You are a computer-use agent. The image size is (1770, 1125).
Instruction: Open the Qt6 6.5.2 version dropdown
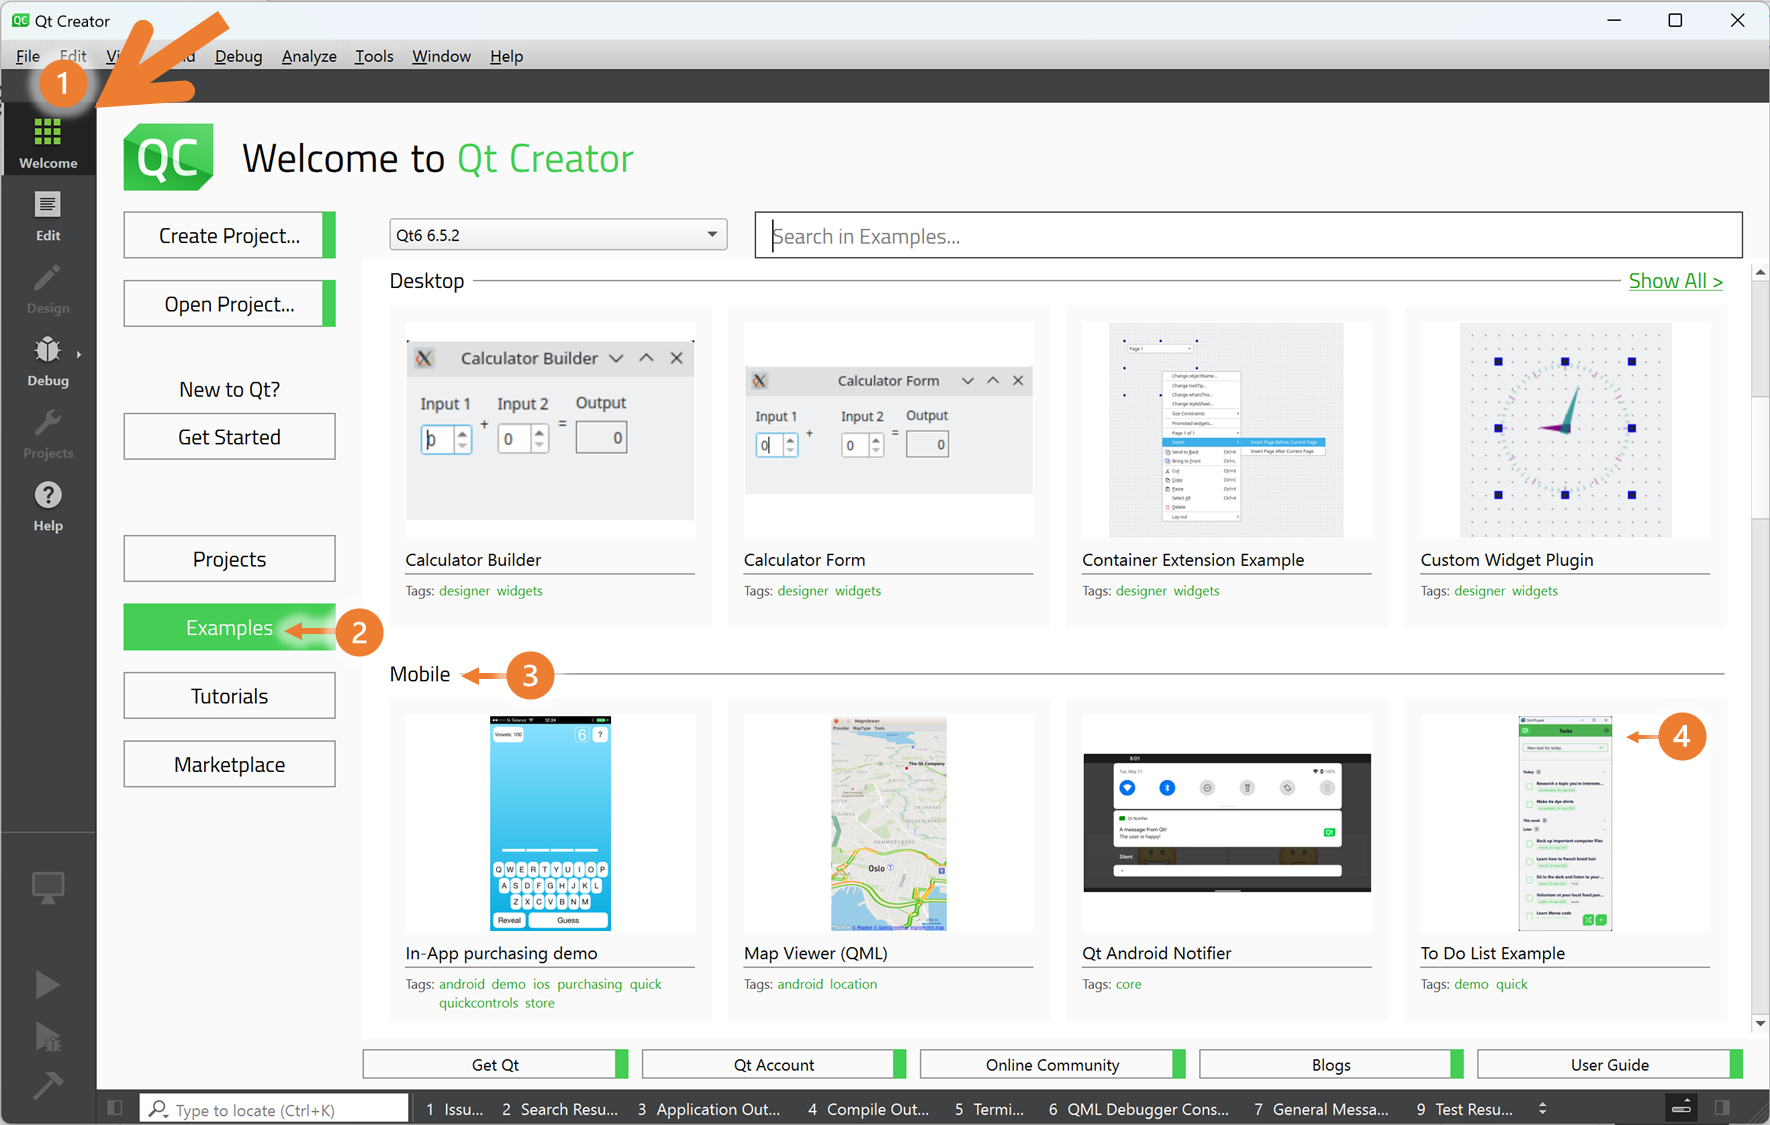click(x=558, y=235)
